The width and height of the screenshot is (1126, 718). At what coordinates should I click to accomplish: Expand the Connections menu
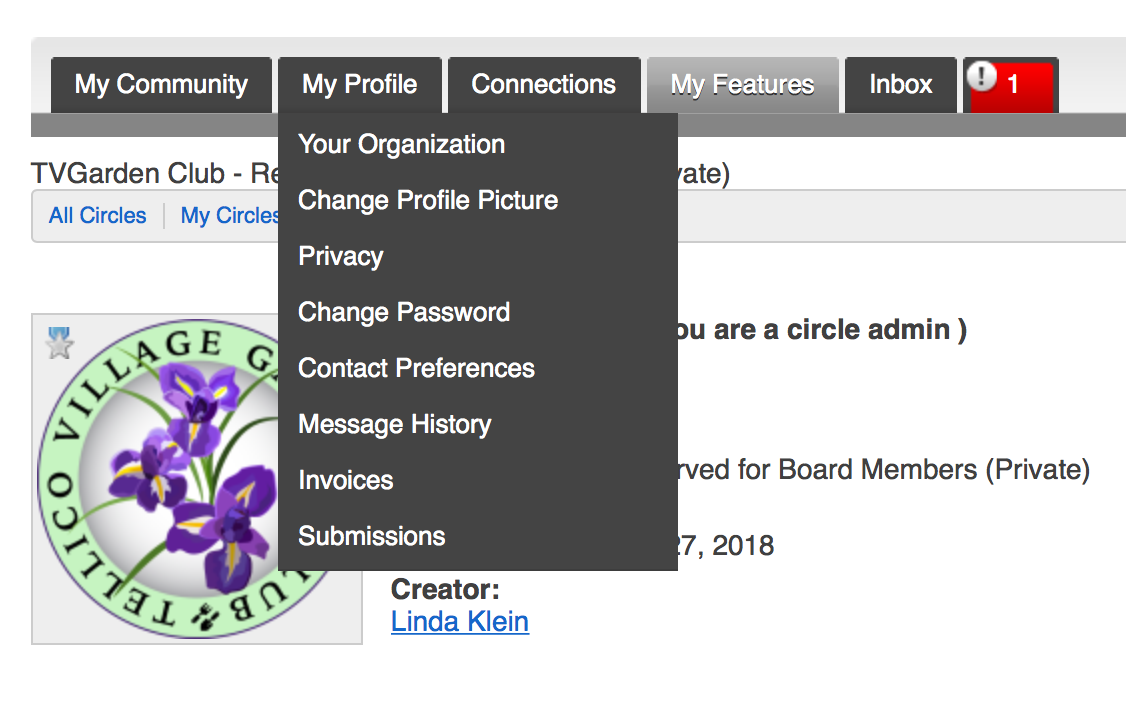pyautogui.click(x=544, y=85)
